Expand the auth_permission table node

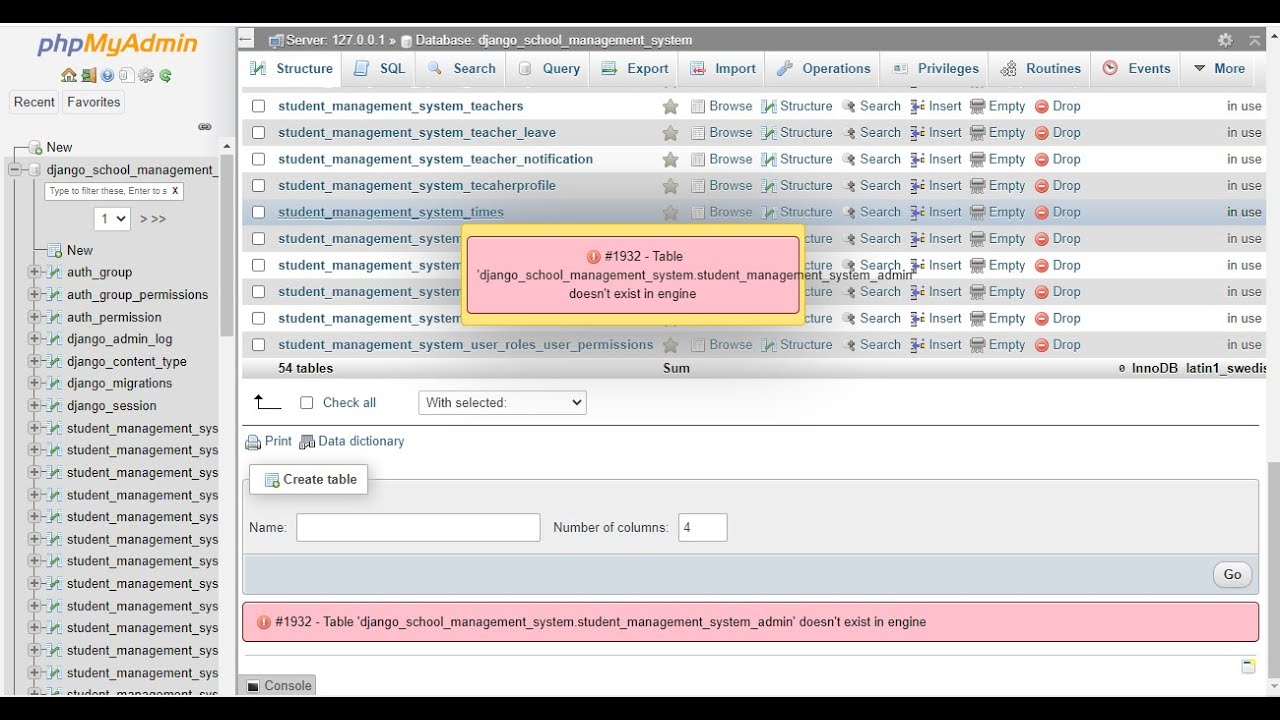pos(34,317)
